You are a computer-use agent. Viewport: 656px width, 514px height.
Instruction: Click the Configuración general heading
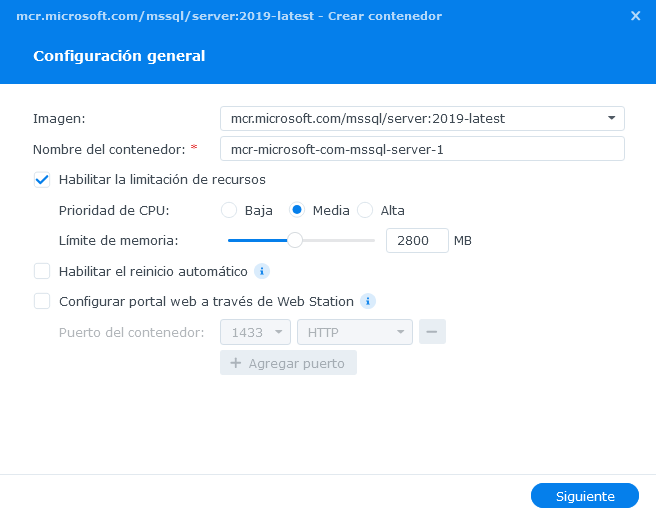[119, 56]
